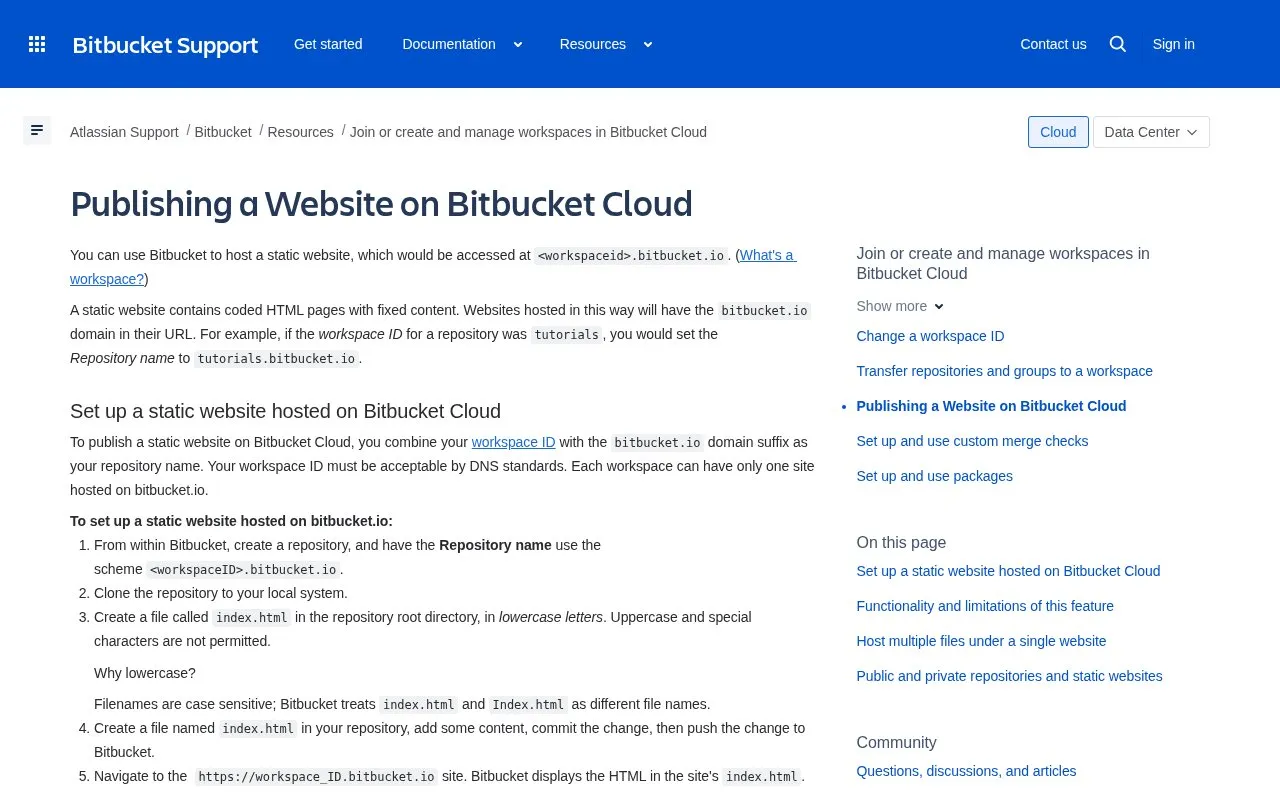Select the Cloud deployment button

[1058, 132]
